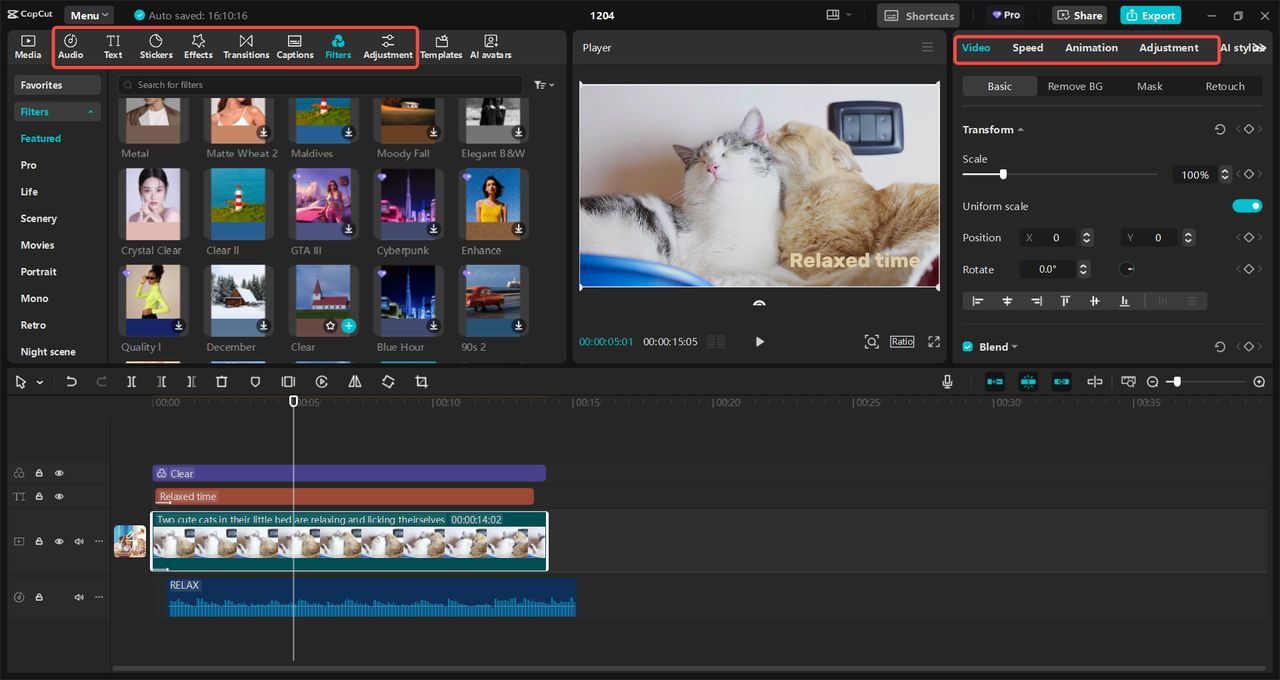The image size is (1280, 680).
Task: Reset the Transform settings
Action: pos(1220,130)
